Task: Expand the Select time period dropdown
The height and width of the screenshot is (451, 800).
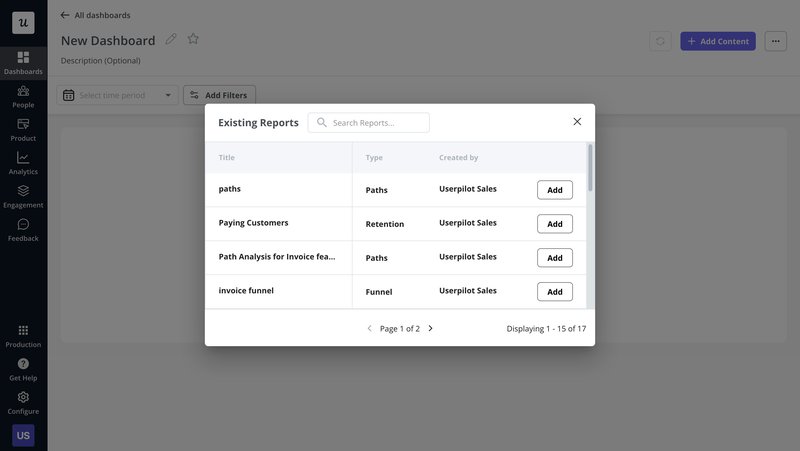Action: [118, 95]
